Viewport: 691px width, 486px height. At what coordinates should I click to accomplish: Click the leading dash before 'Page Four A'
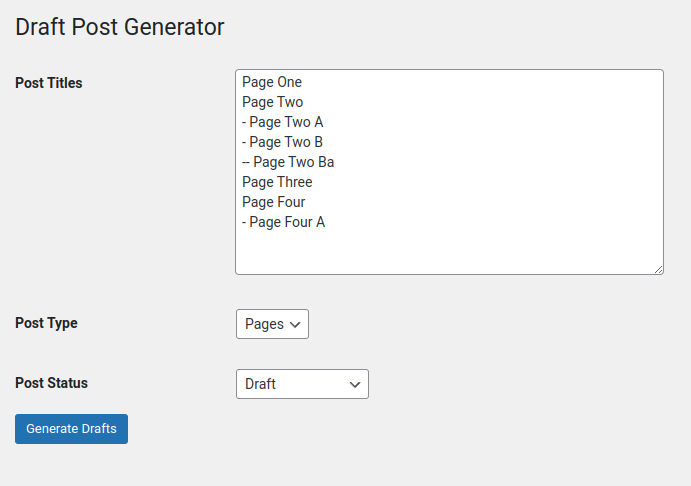pyautogui.click(x=244, y=222)
